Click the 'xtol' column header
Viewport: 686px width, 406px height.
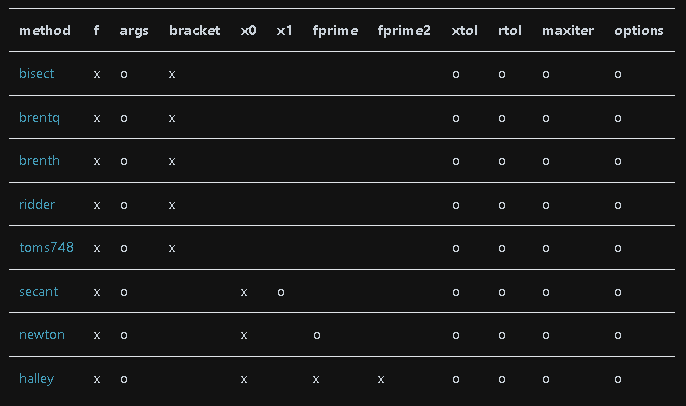(x=464, y=30)
